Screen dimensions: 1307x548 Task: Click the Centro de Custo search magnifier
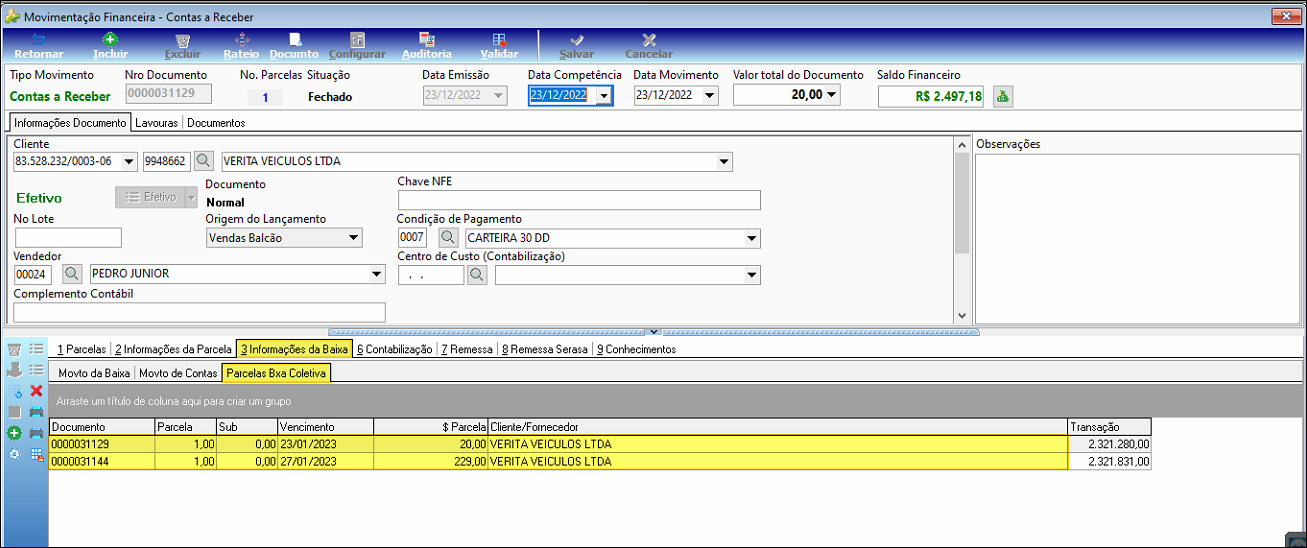pyautogui.click(x=477, y=275)
